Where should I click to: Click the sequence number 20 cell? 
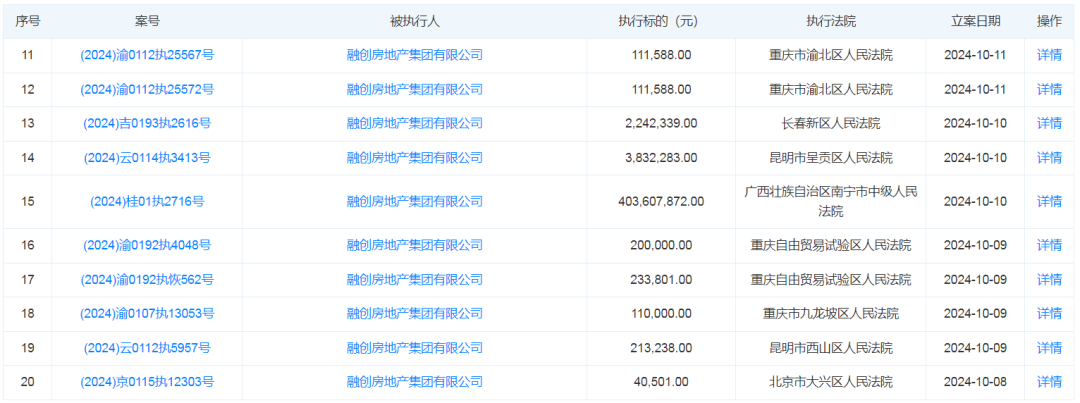tap(28, 382)
